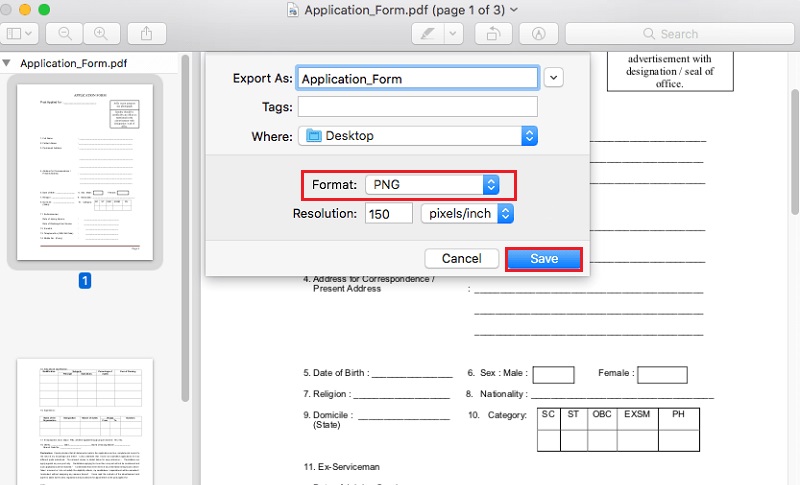The width and height of the screenshot is (800, 485).
Task: Click the cell under the SC category
Action: (548, 441)
